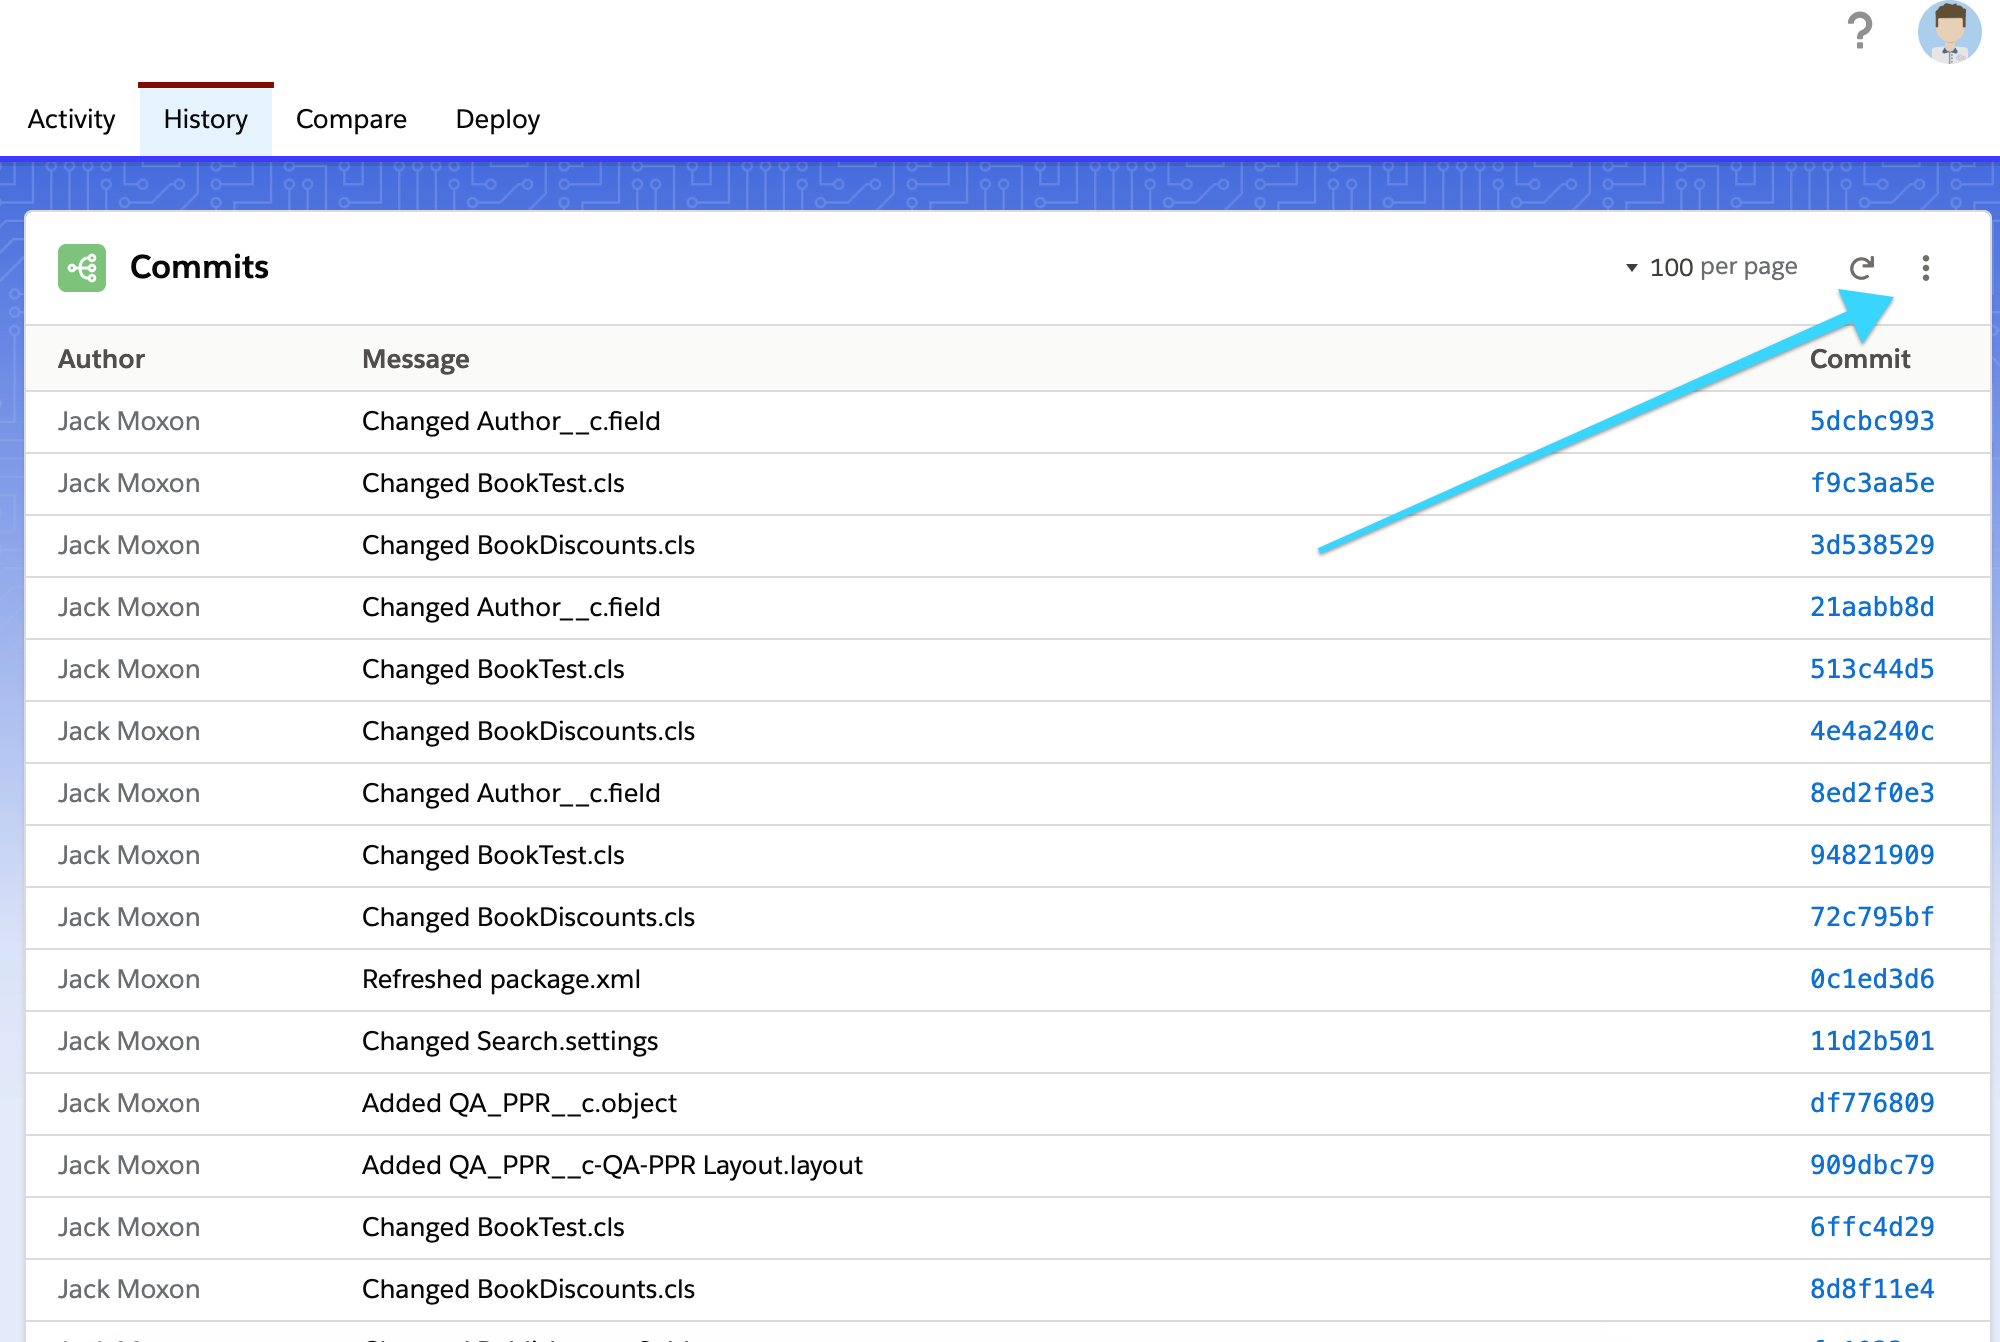Screen dimensions: 2000x1342
Task: Open commit 3d538529 link
Action: pos(1871,545)
